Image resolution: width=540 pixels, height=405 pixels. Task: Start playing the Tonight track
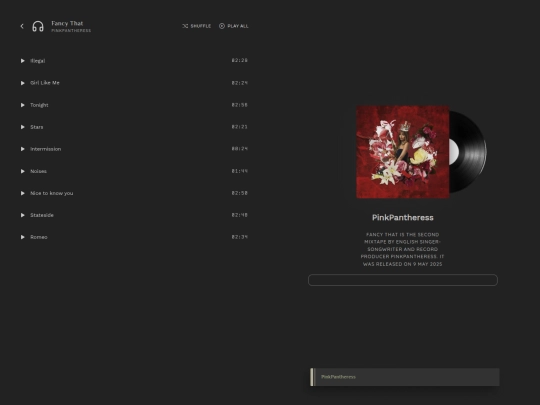(23, 105)
